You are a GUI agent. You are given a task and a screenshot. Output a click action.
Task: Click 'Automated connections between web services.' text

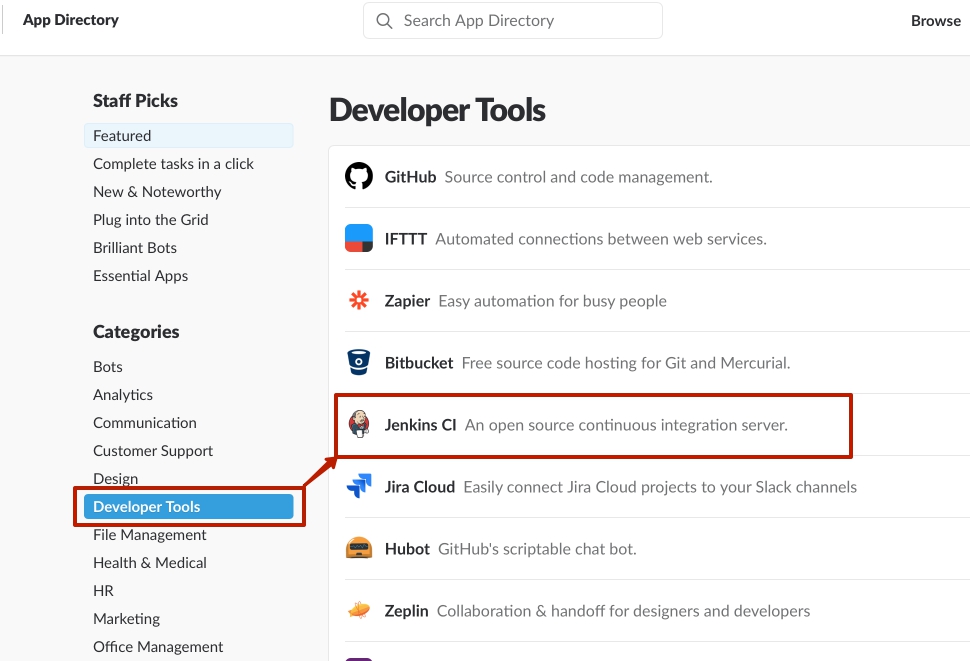click(601, 239)
